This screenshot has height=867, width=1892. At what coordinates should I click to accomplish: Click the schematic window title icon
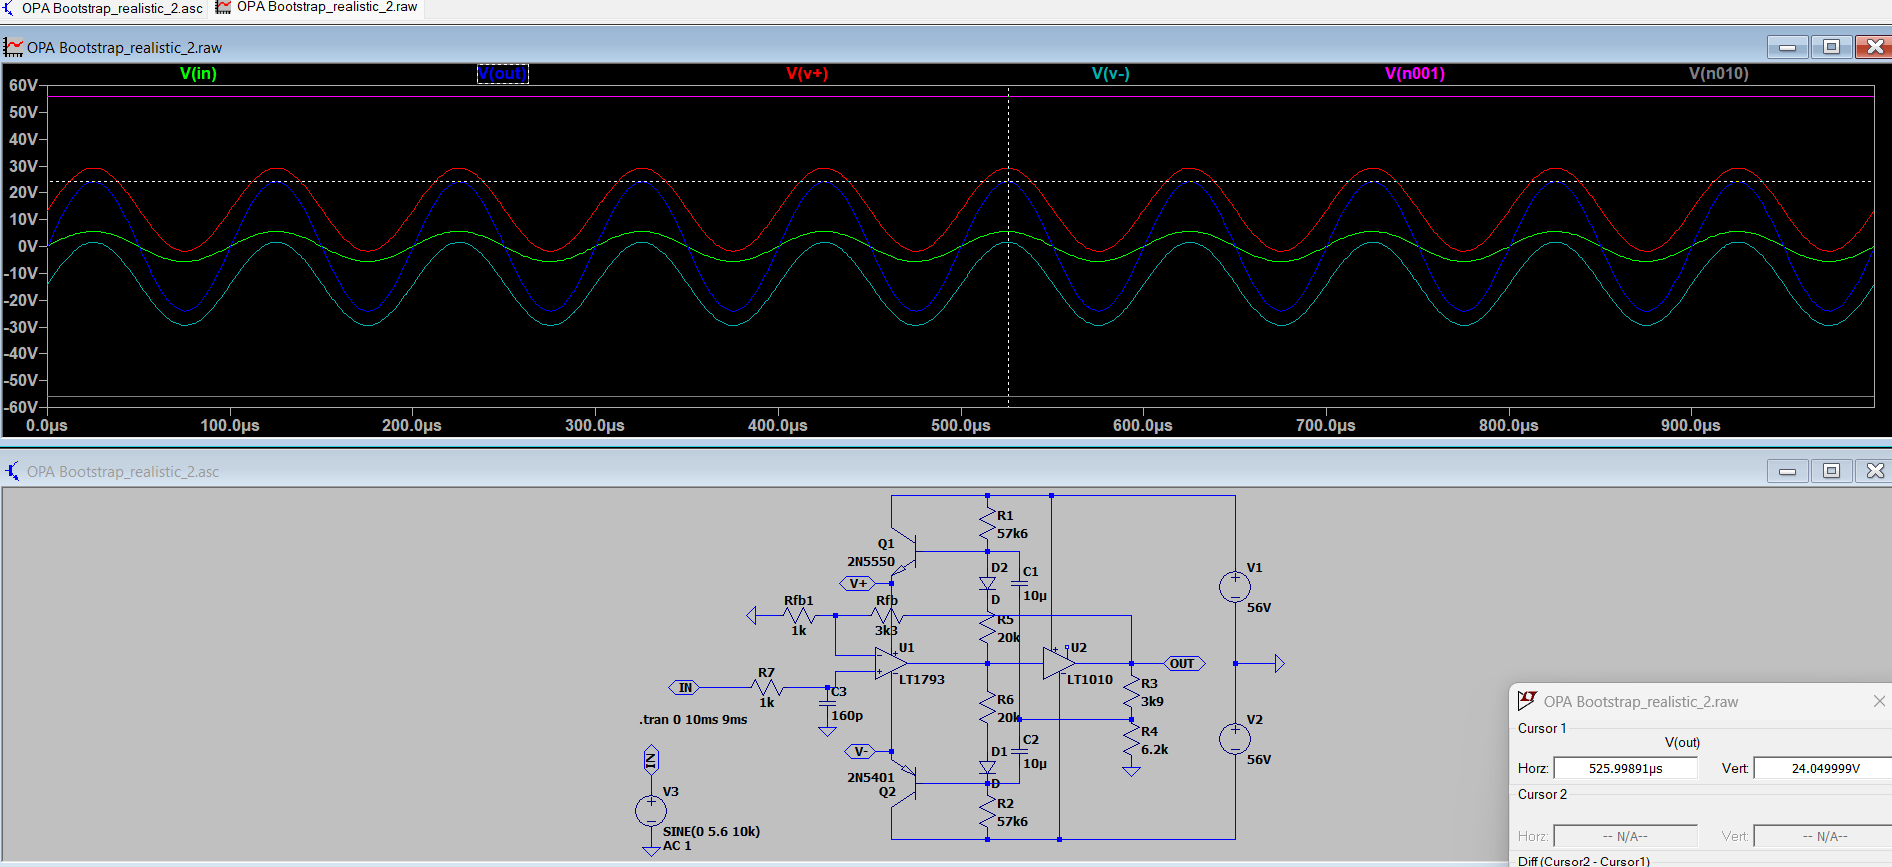click(x=13, y=471)
